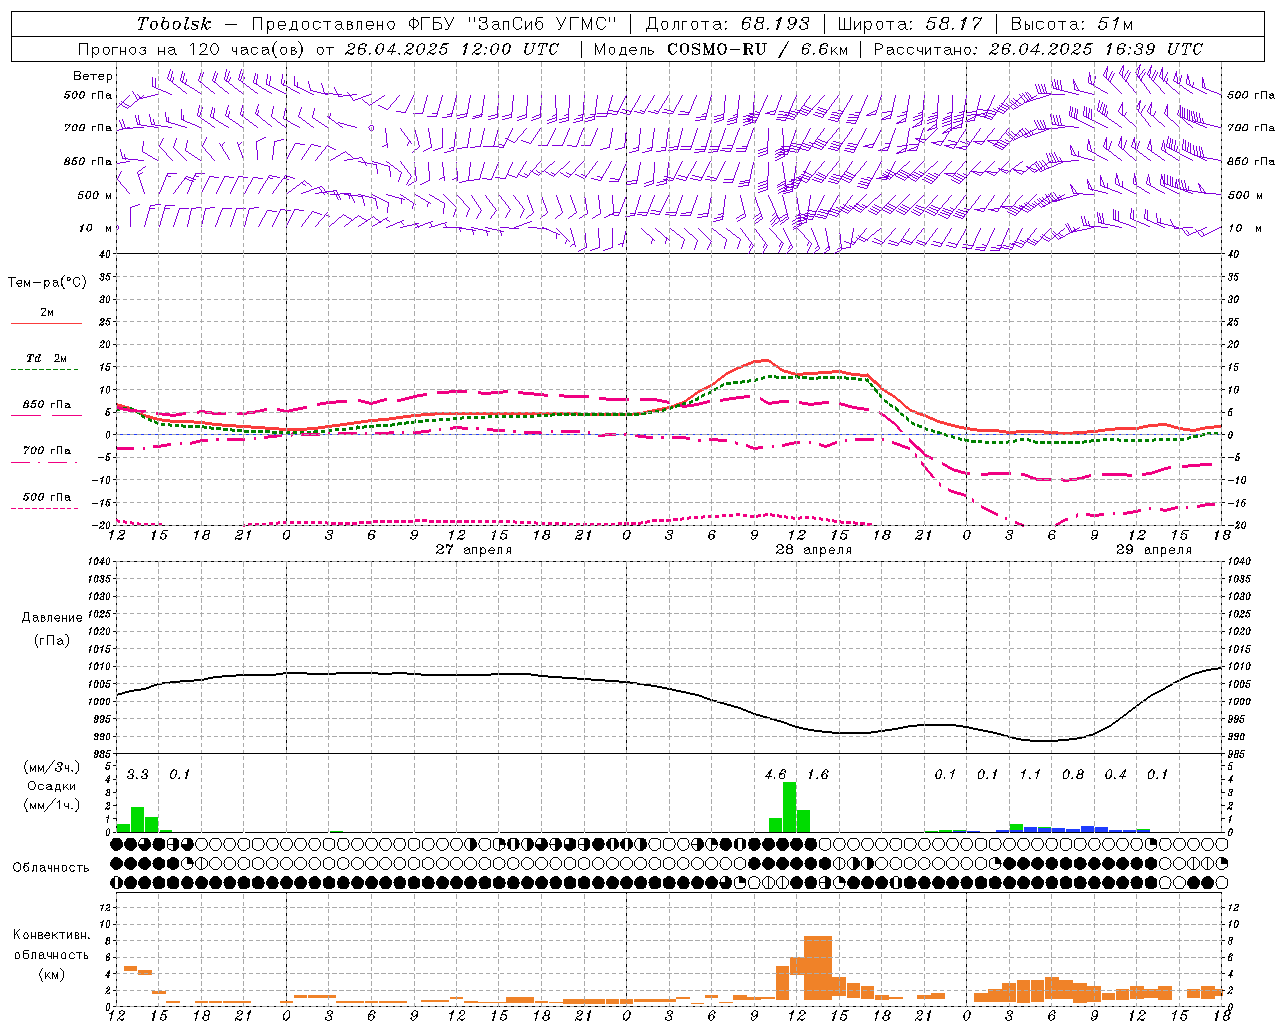The image size is (1280, 1024).
Task: Click the '(гПа)' pressure unit label
Action: coord(52,640)
